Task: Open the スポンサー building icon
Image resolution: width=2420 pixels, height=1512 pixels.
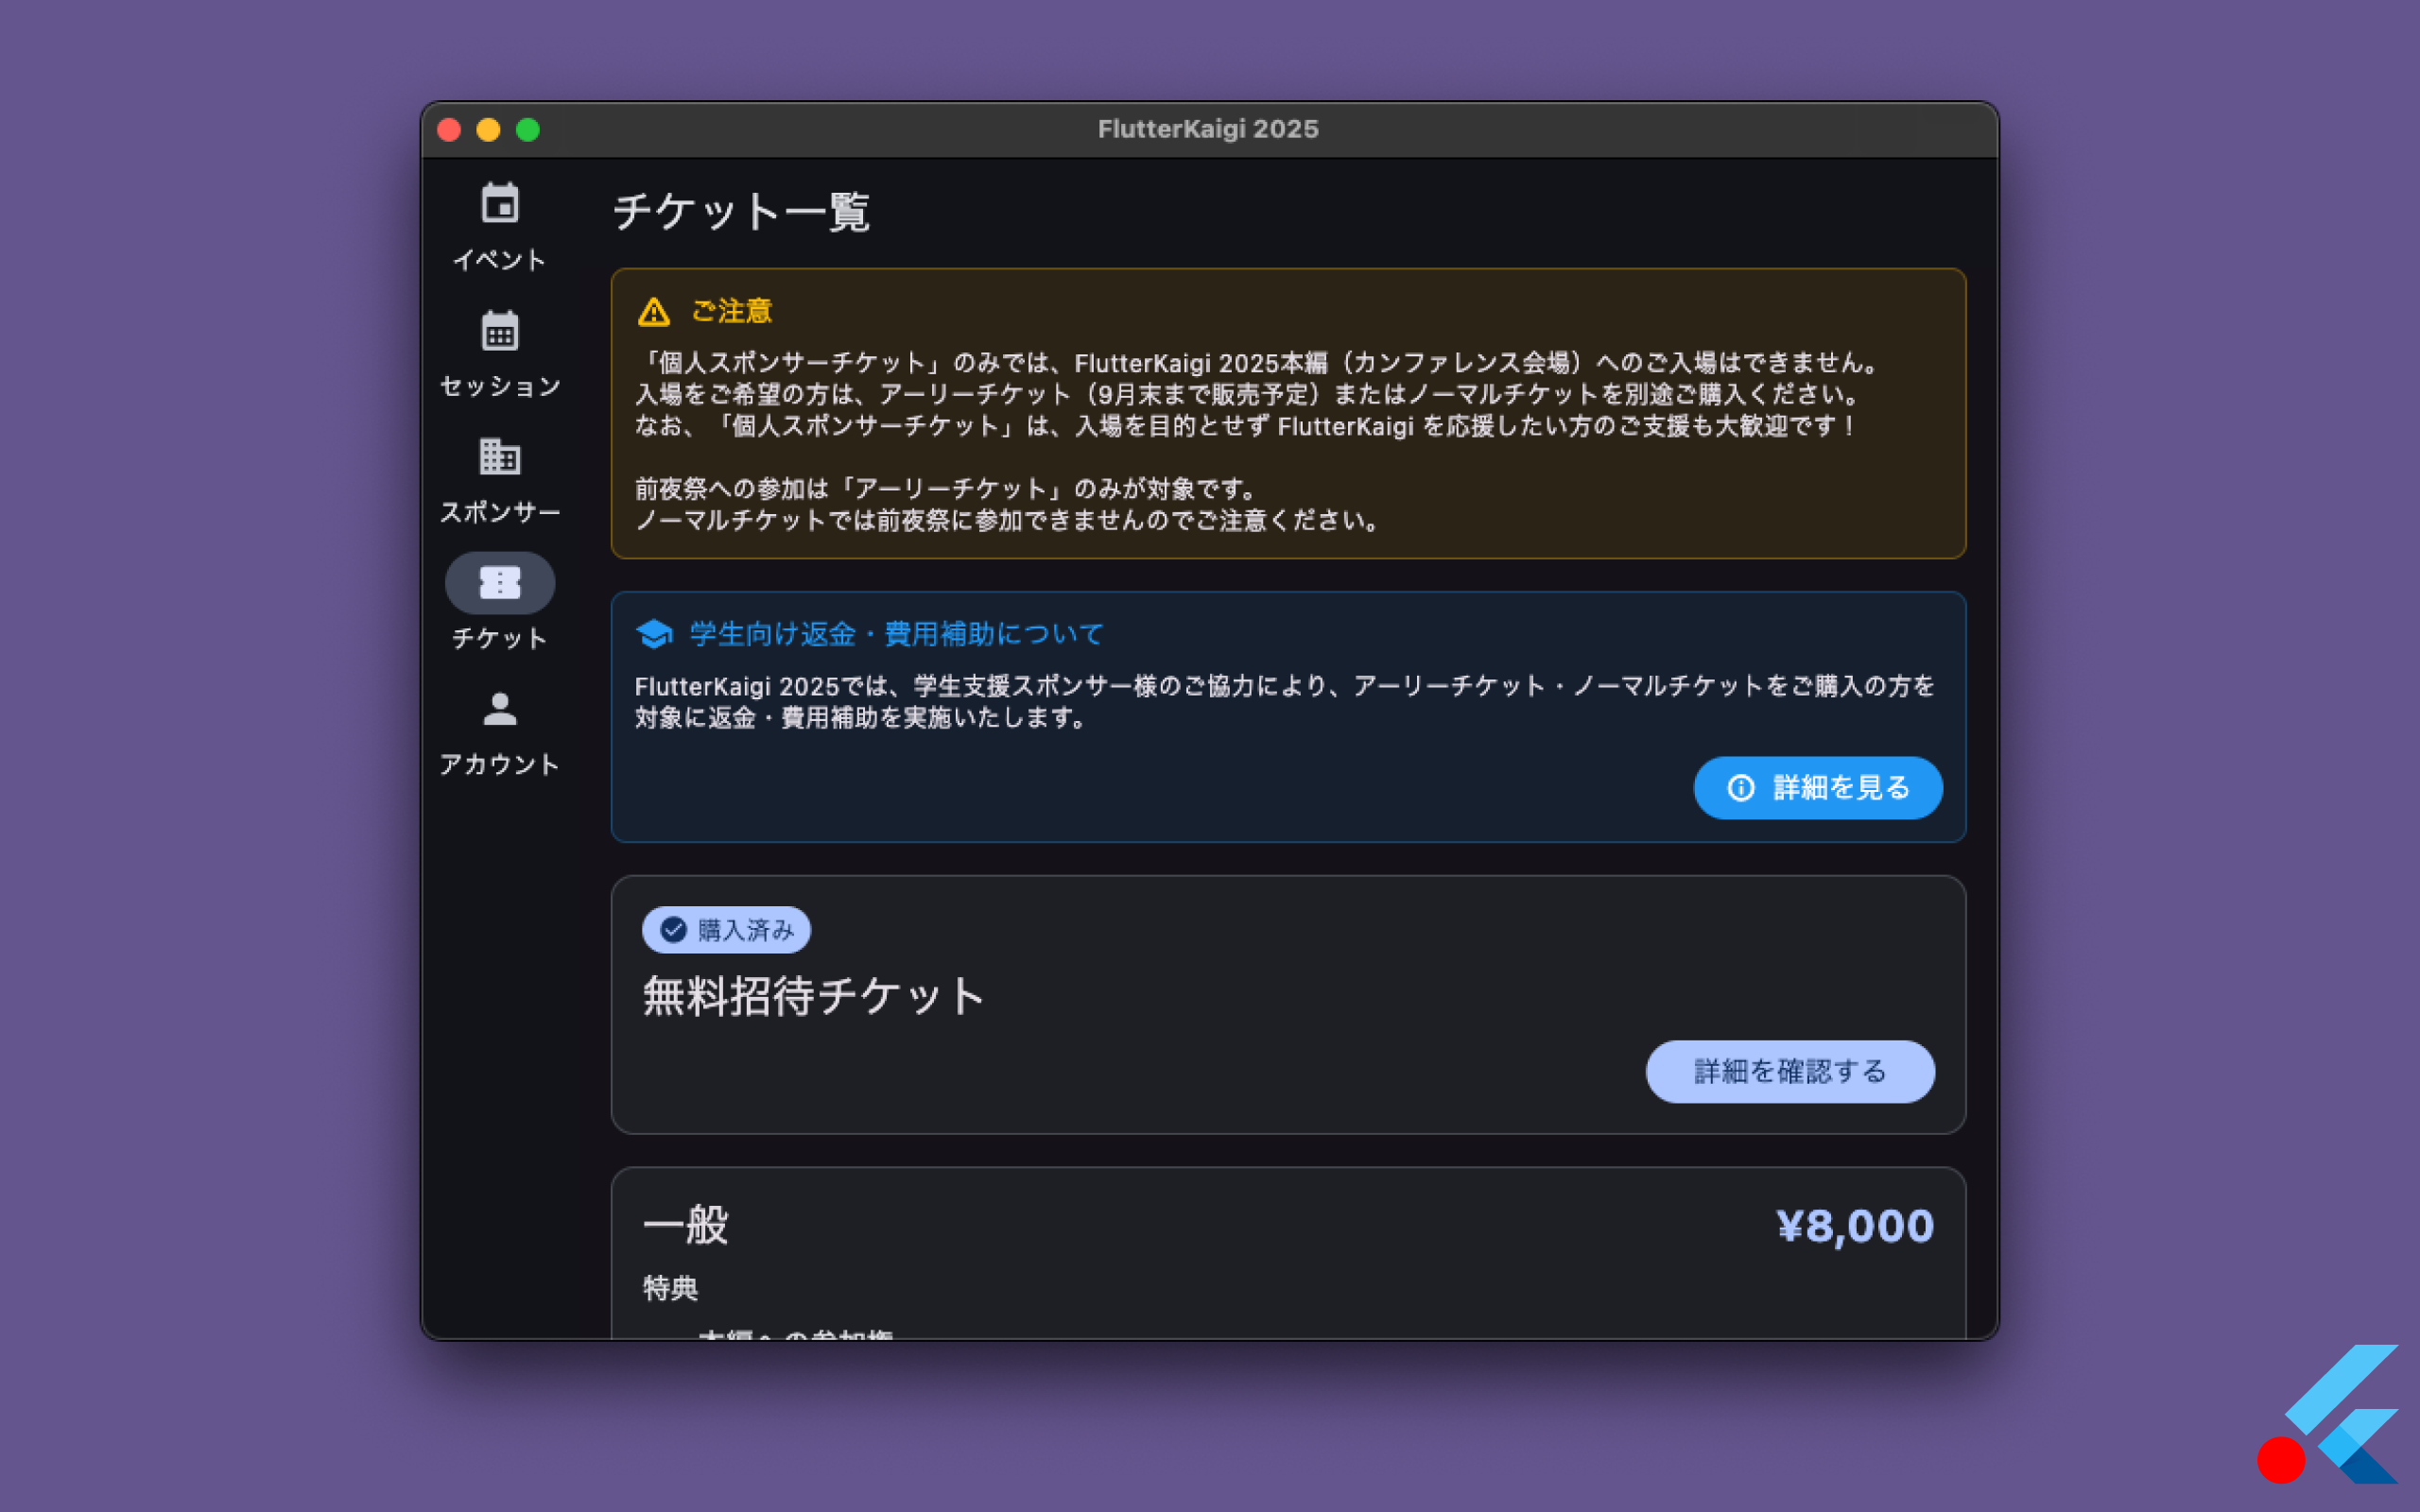Action: click(500, 456)
